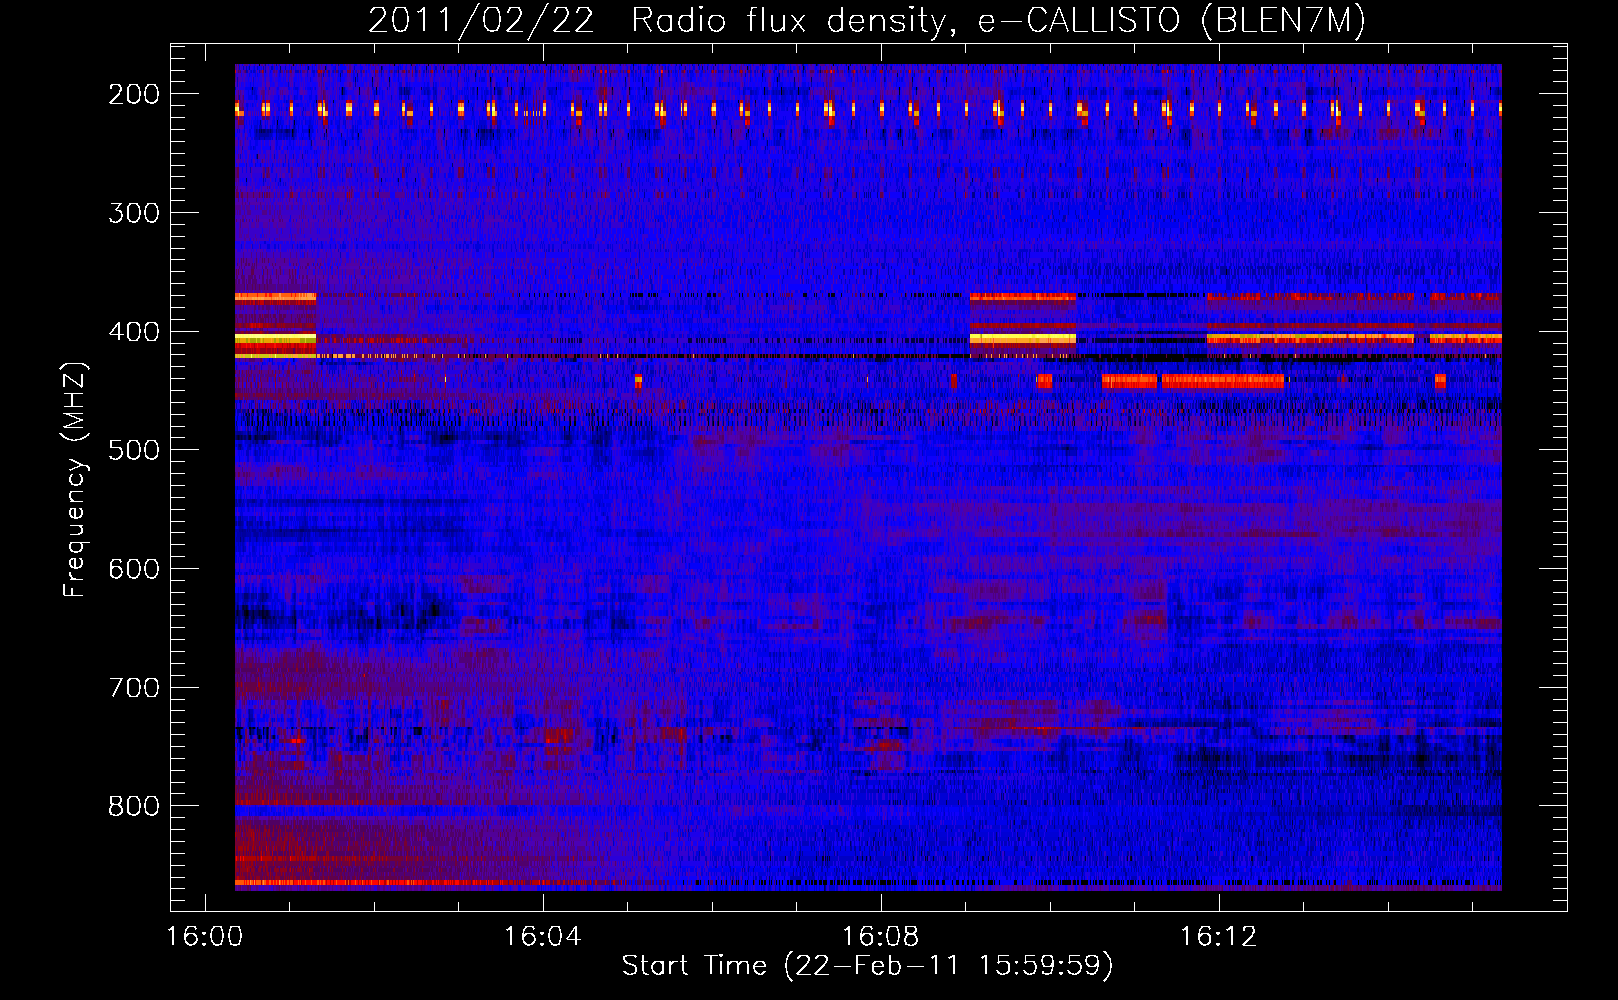Click the 200 frequency tick label
The width and height of the screenshot is (1618, 1000).
[x=133, y=94]
